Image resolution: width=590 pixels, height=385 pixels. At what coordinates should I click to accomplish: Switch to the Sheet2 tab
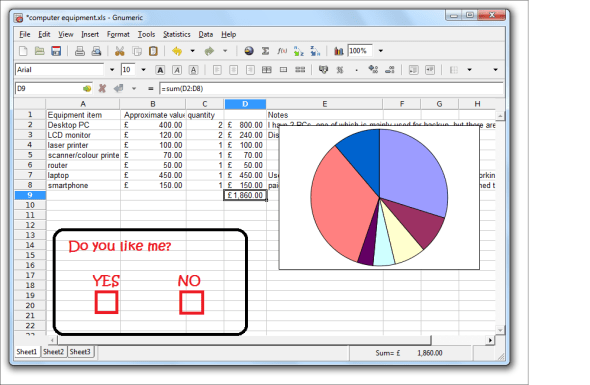click(x=53, y=352)
